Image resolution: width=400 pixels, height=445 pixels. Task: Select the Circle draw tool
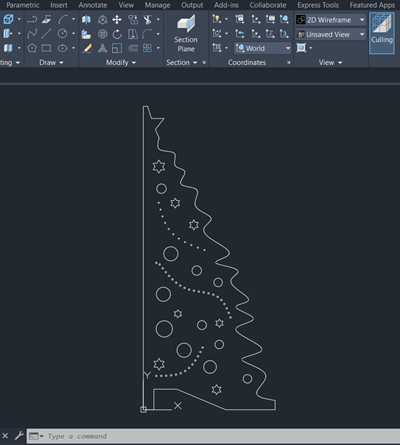pyautogui.click(x=62, y=34)
